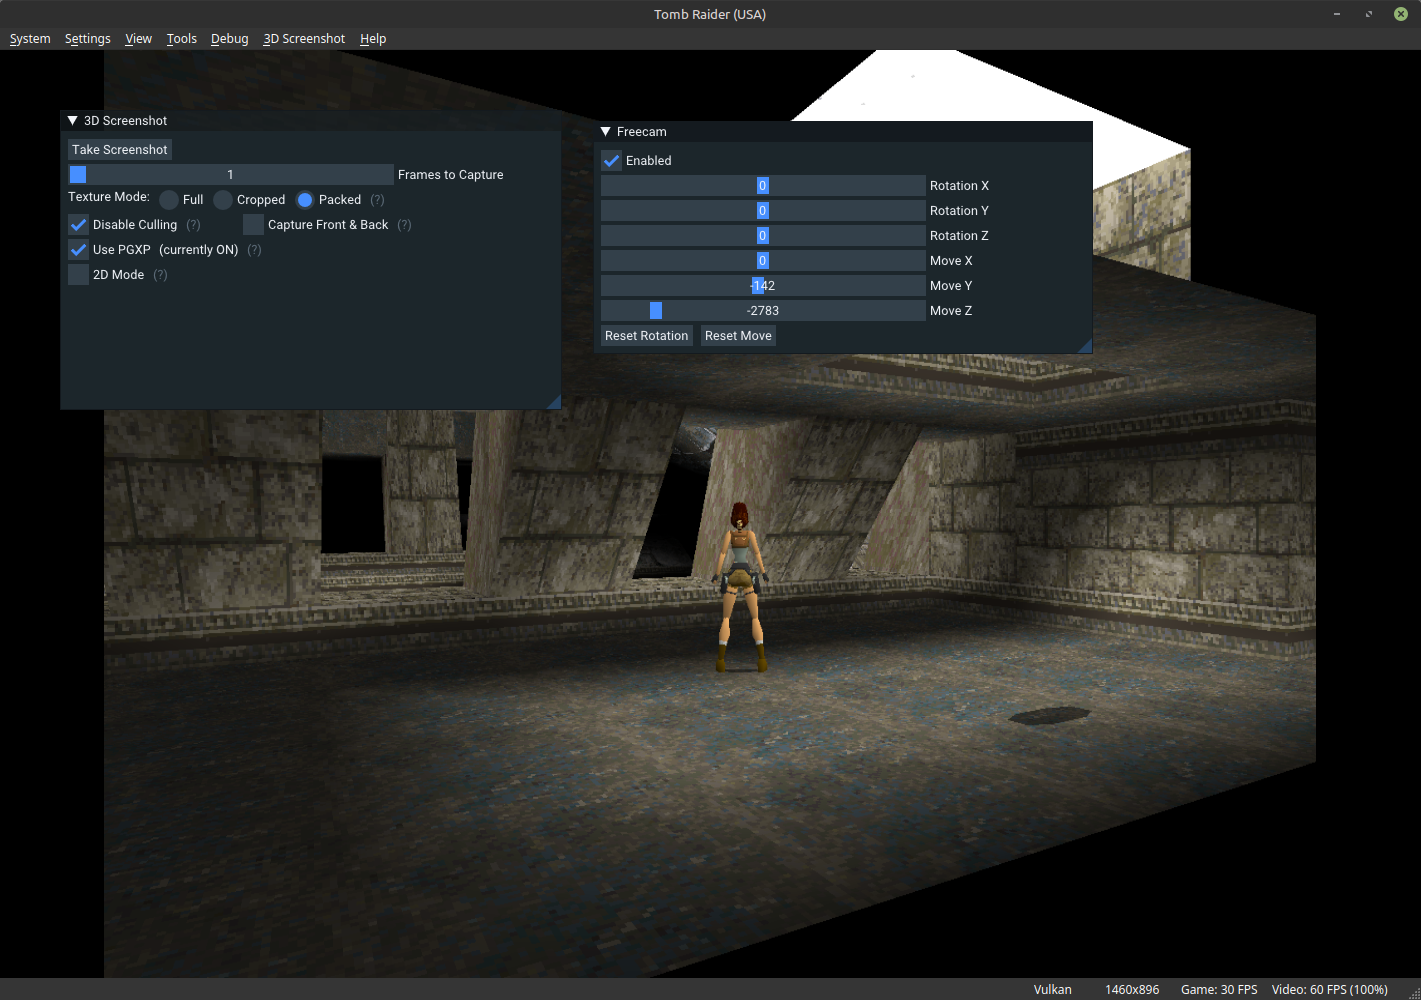Select the Cropped texture mode radio
Screen dimensions: 1421x1000
pos(223,200)
